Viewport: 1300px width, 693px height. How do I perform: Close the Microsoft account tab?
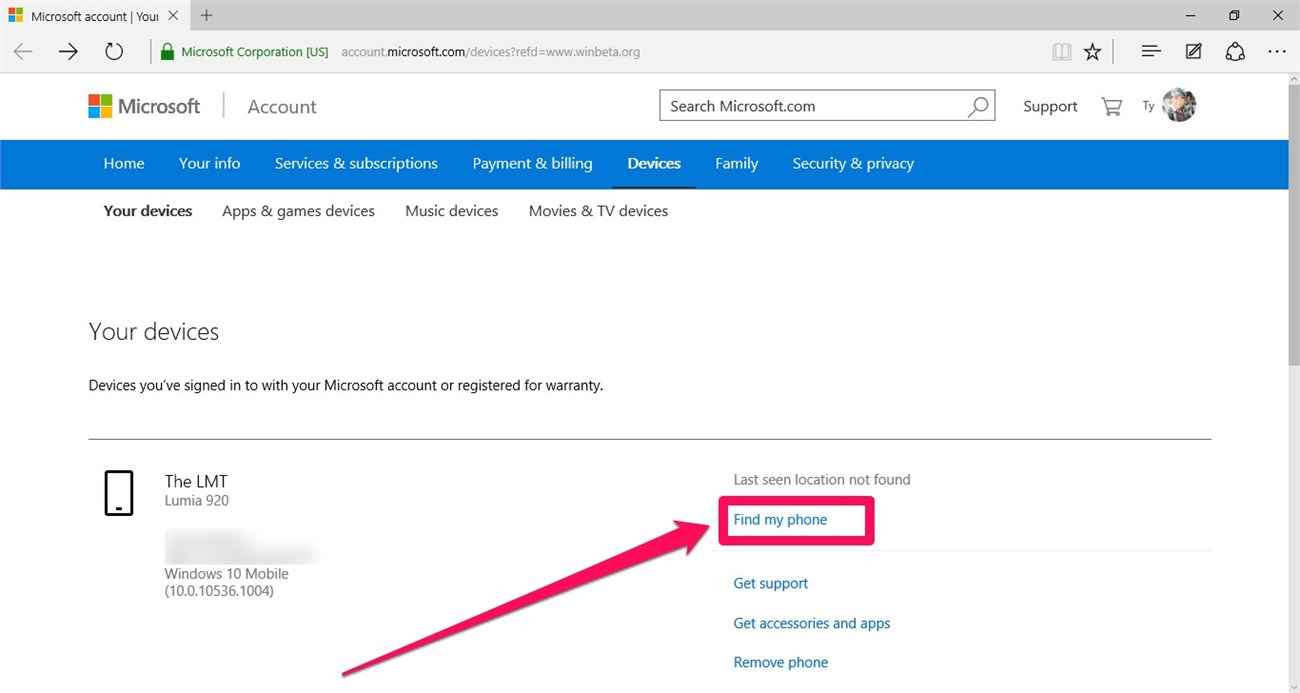tap(173, 16)
